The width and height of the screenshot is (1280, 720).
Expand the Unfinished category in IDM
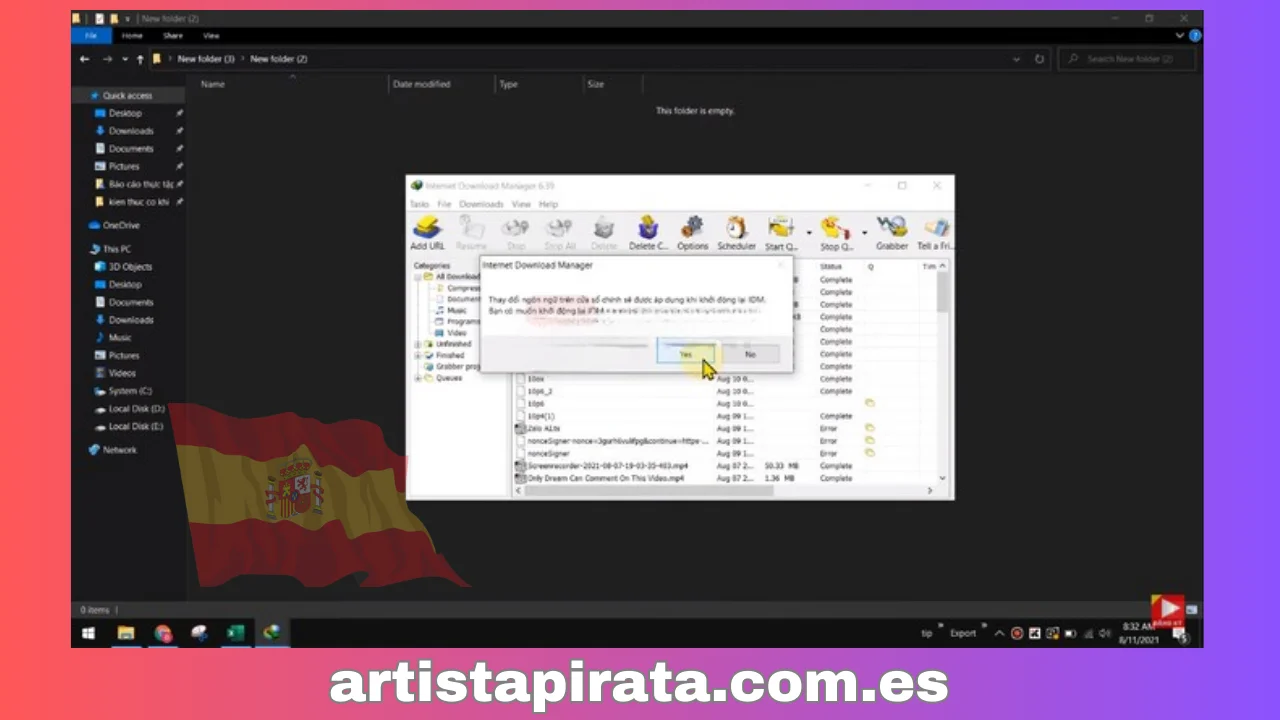pos(417,344)
